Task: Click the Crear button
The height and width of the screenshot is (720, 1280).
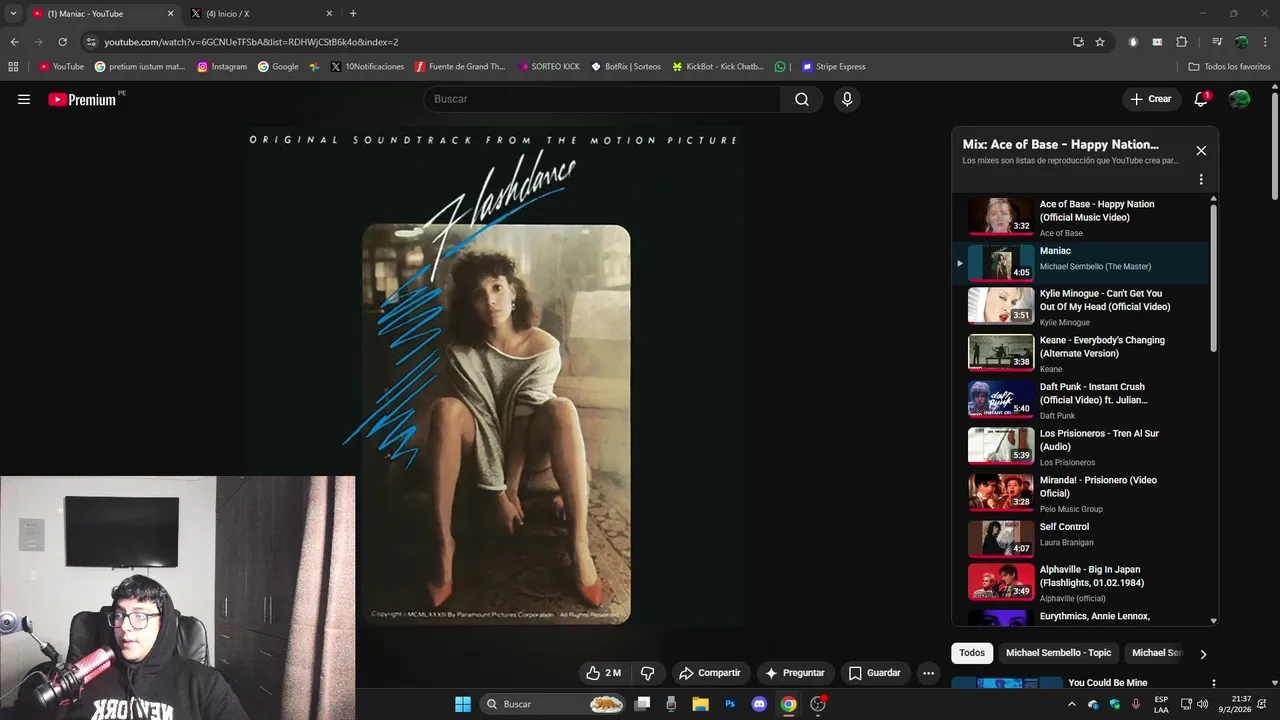Action: (1150, 99)
